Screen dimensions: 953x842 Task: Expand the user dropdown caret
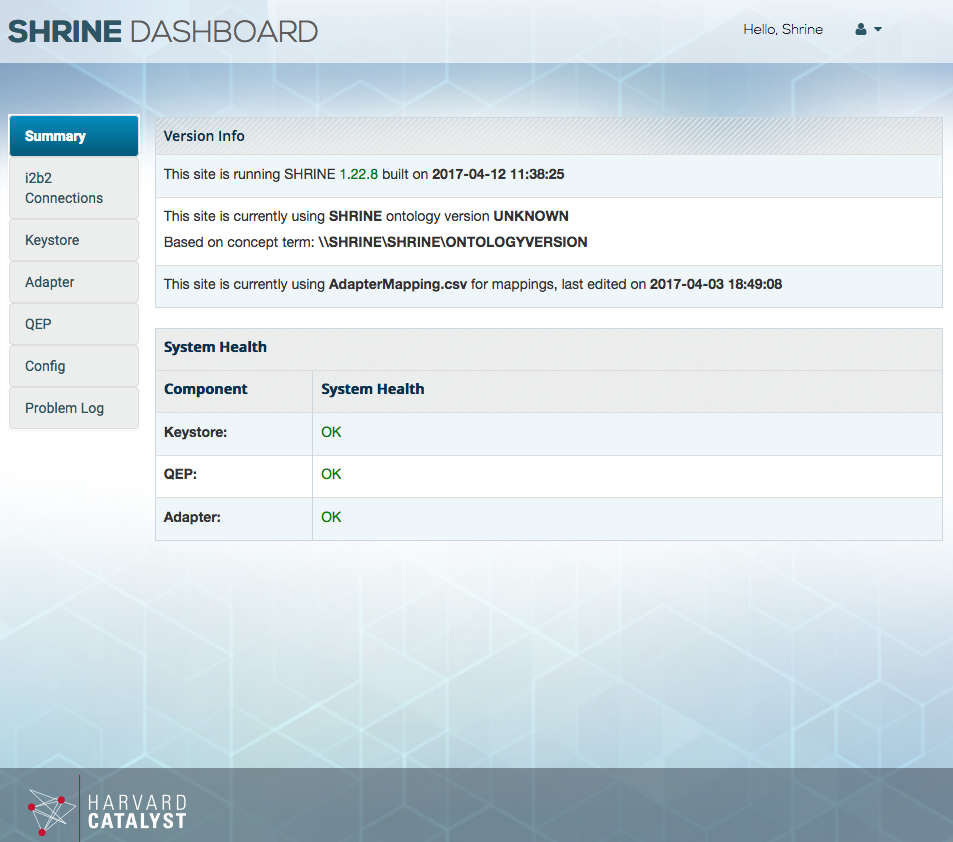point(878,29)
